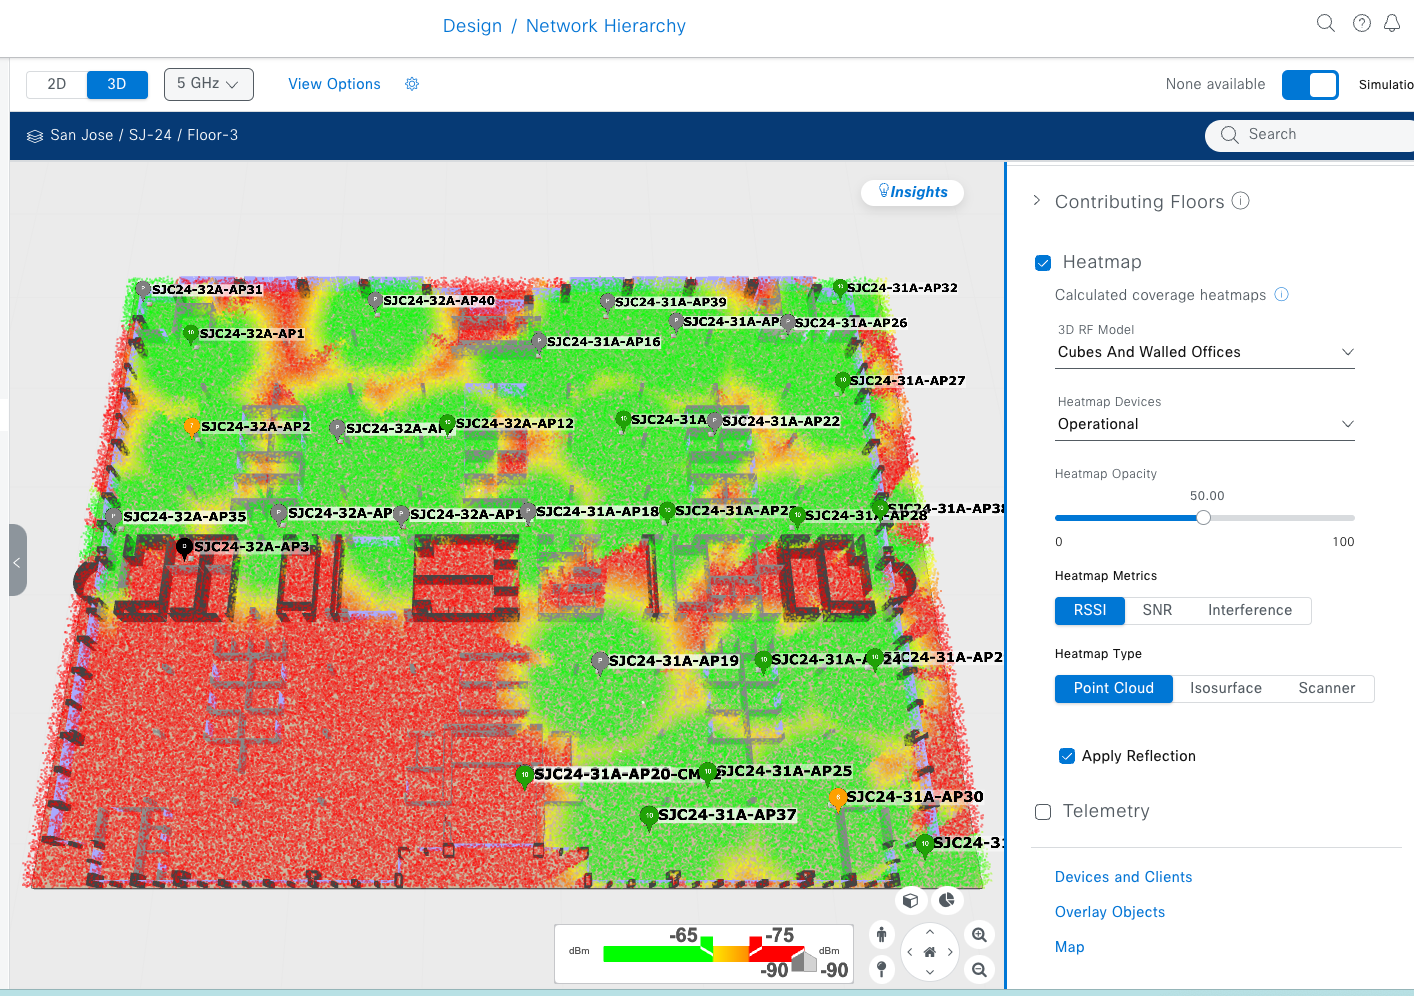
Task: Click the gear icon next to View Options
Action: click(x=412, y=84)
